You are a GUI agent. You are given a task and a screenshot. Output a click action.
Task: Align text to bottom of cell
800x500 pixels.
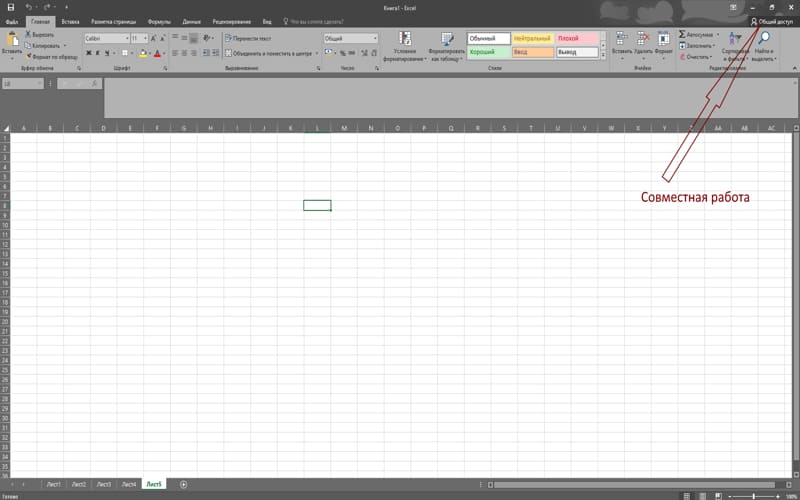(x=193, y=38)
